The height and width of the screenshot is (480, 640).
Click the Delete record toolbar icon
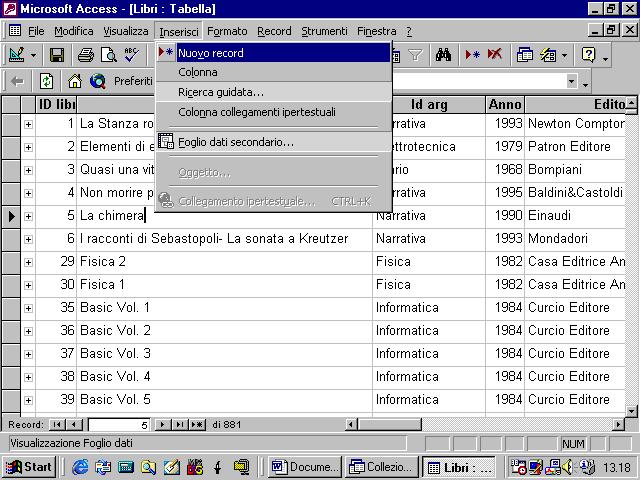click(494, 55)
